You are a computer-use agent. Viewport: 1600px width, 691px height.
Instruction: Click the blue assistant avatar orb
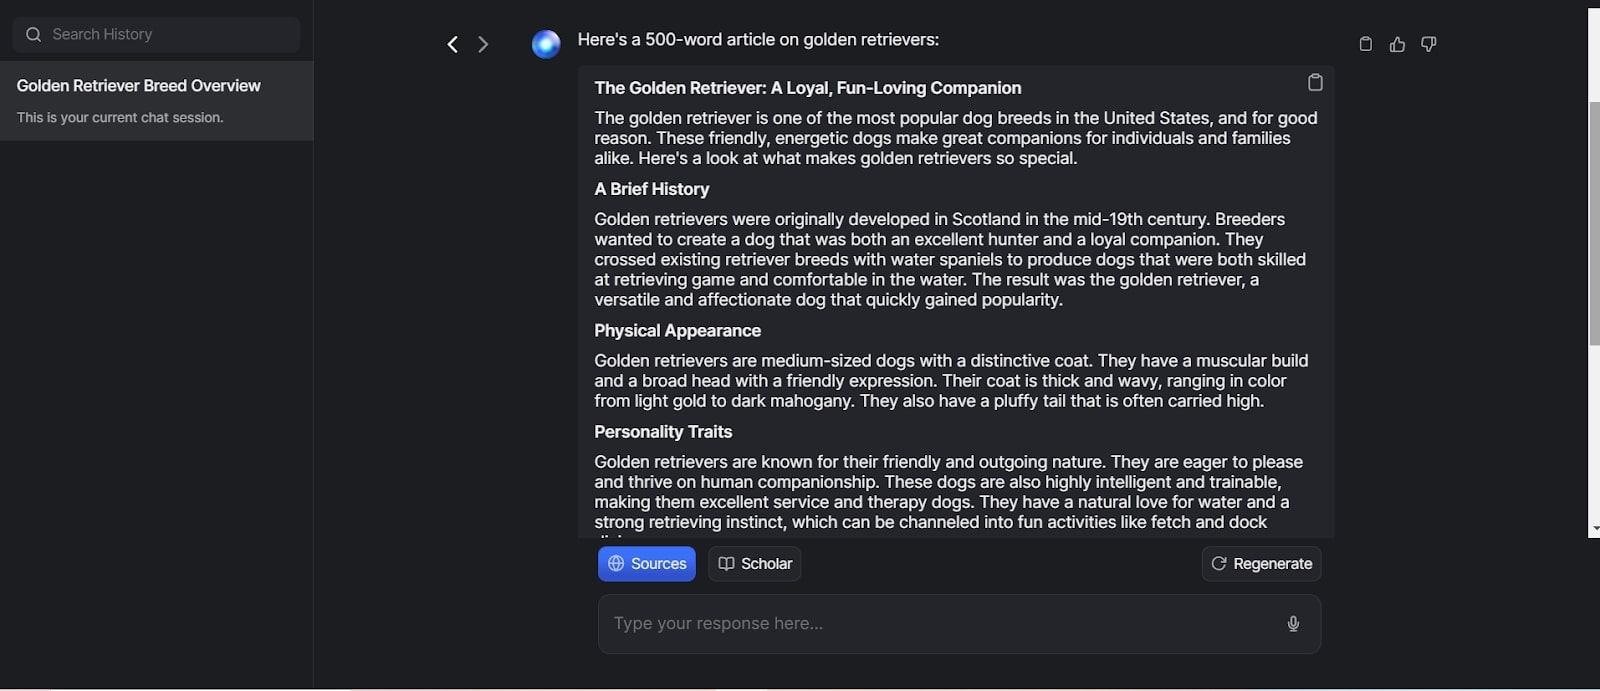click(546, 44)
